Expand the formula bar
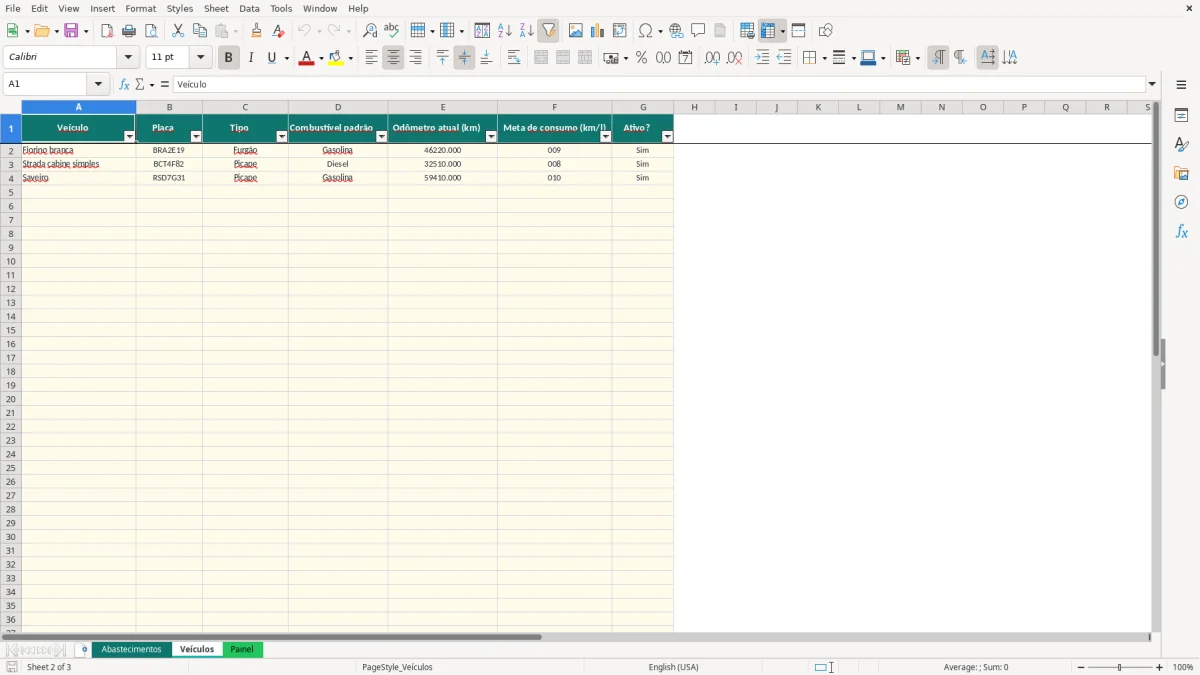The width and height of the screenshot is (1200, 675). 1152,85
